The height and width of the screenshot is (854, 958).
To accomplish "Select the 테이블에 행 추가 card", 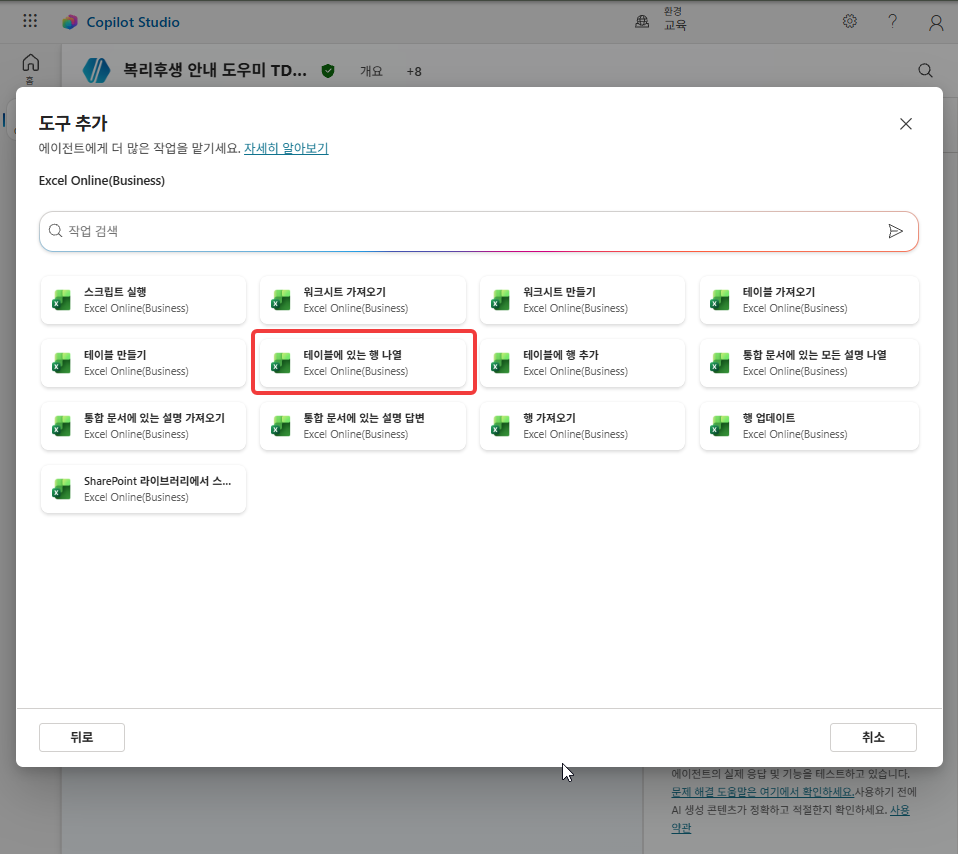I will pyautogui.click(x=582, y=363).
